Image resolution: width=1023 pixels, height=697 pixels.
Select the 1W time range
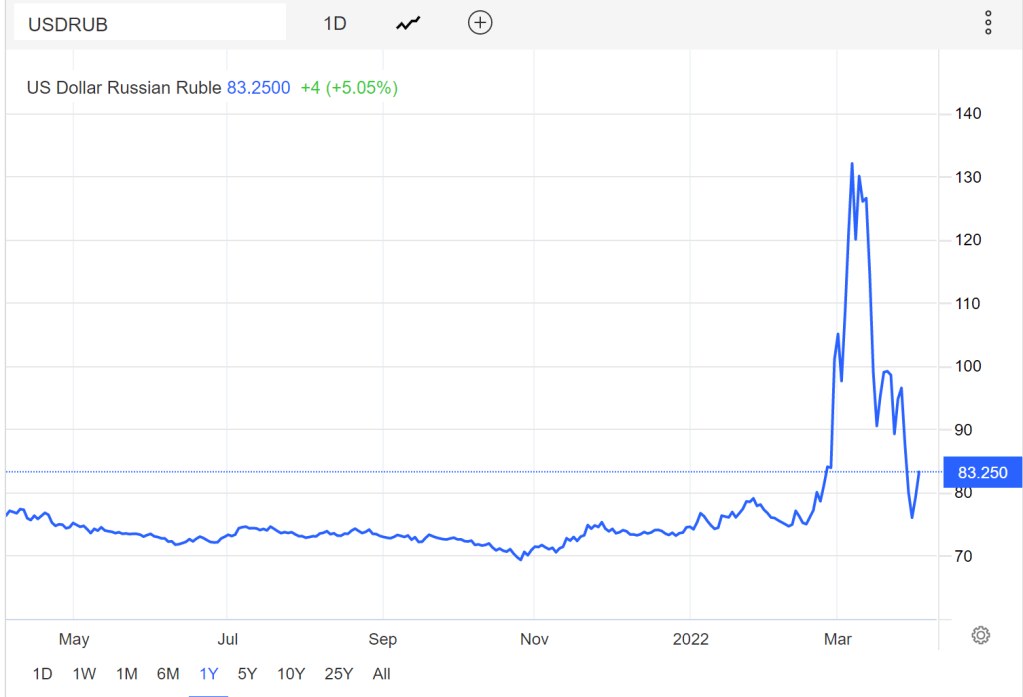coord(84,674)
